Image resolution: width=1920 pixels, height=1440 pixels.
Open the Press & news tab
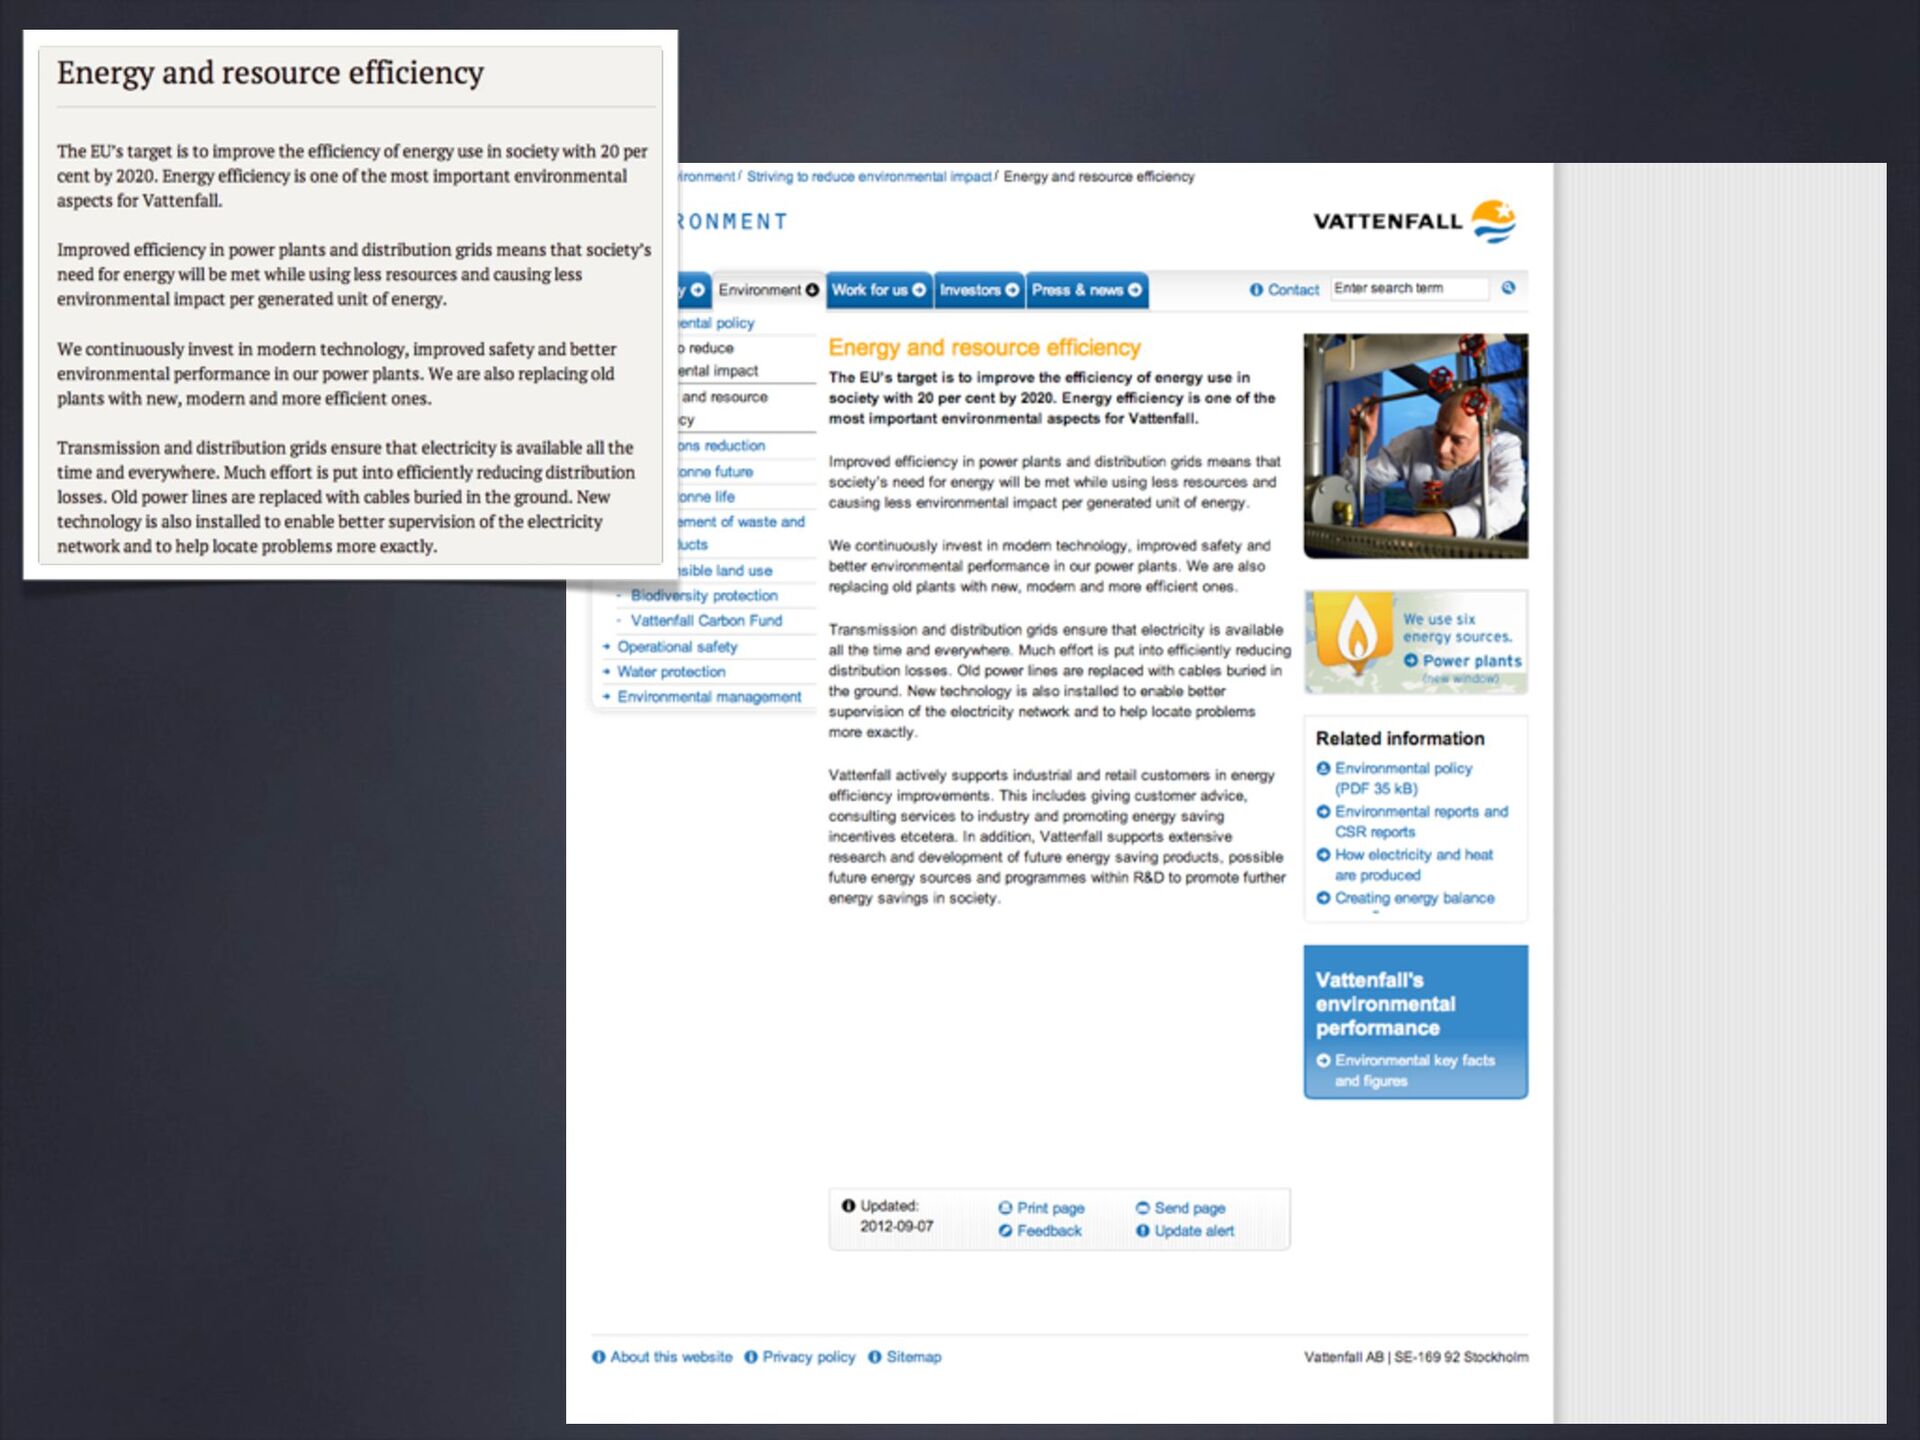(x=1087, y=290)
